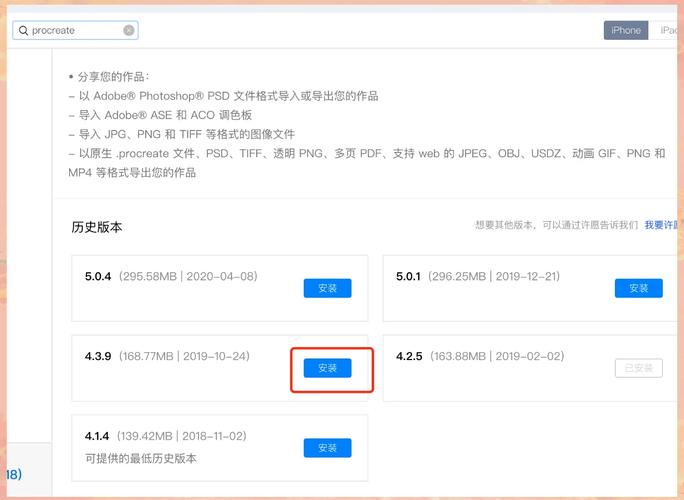Select version number 5.0.1 text

[408, 276]
